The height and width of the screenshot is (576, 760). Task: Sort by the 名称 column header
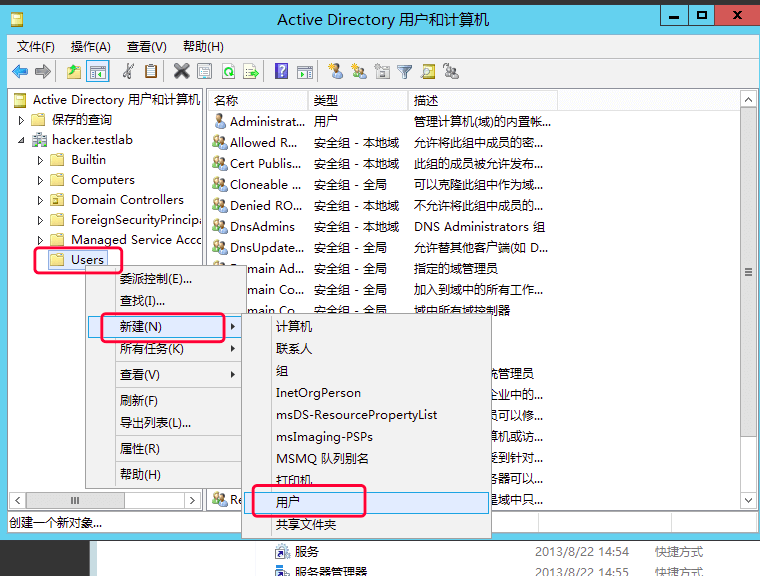click(x=259, y=100)
